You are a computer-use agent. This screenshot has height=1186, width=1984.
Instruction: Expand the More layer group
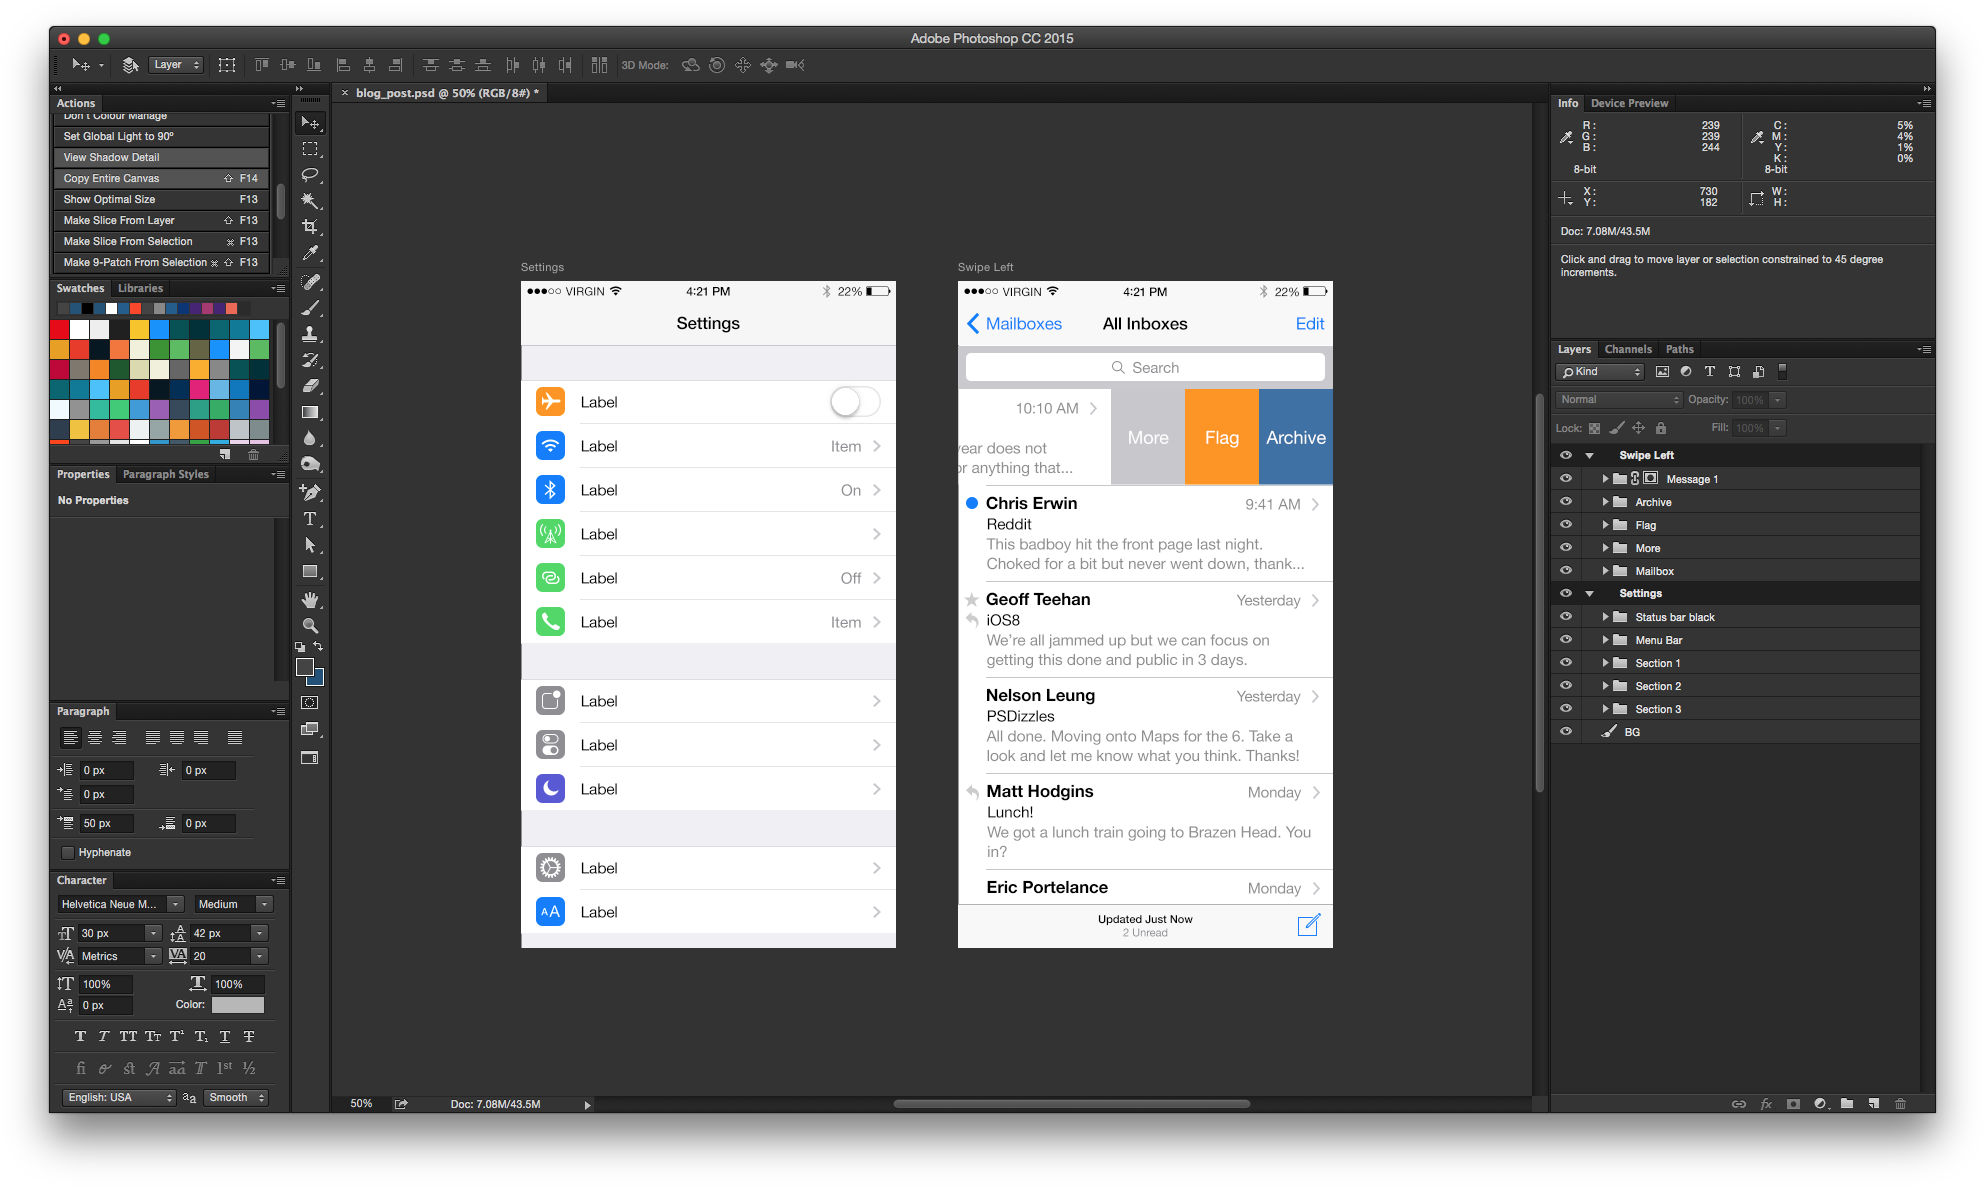[1605, 548]
